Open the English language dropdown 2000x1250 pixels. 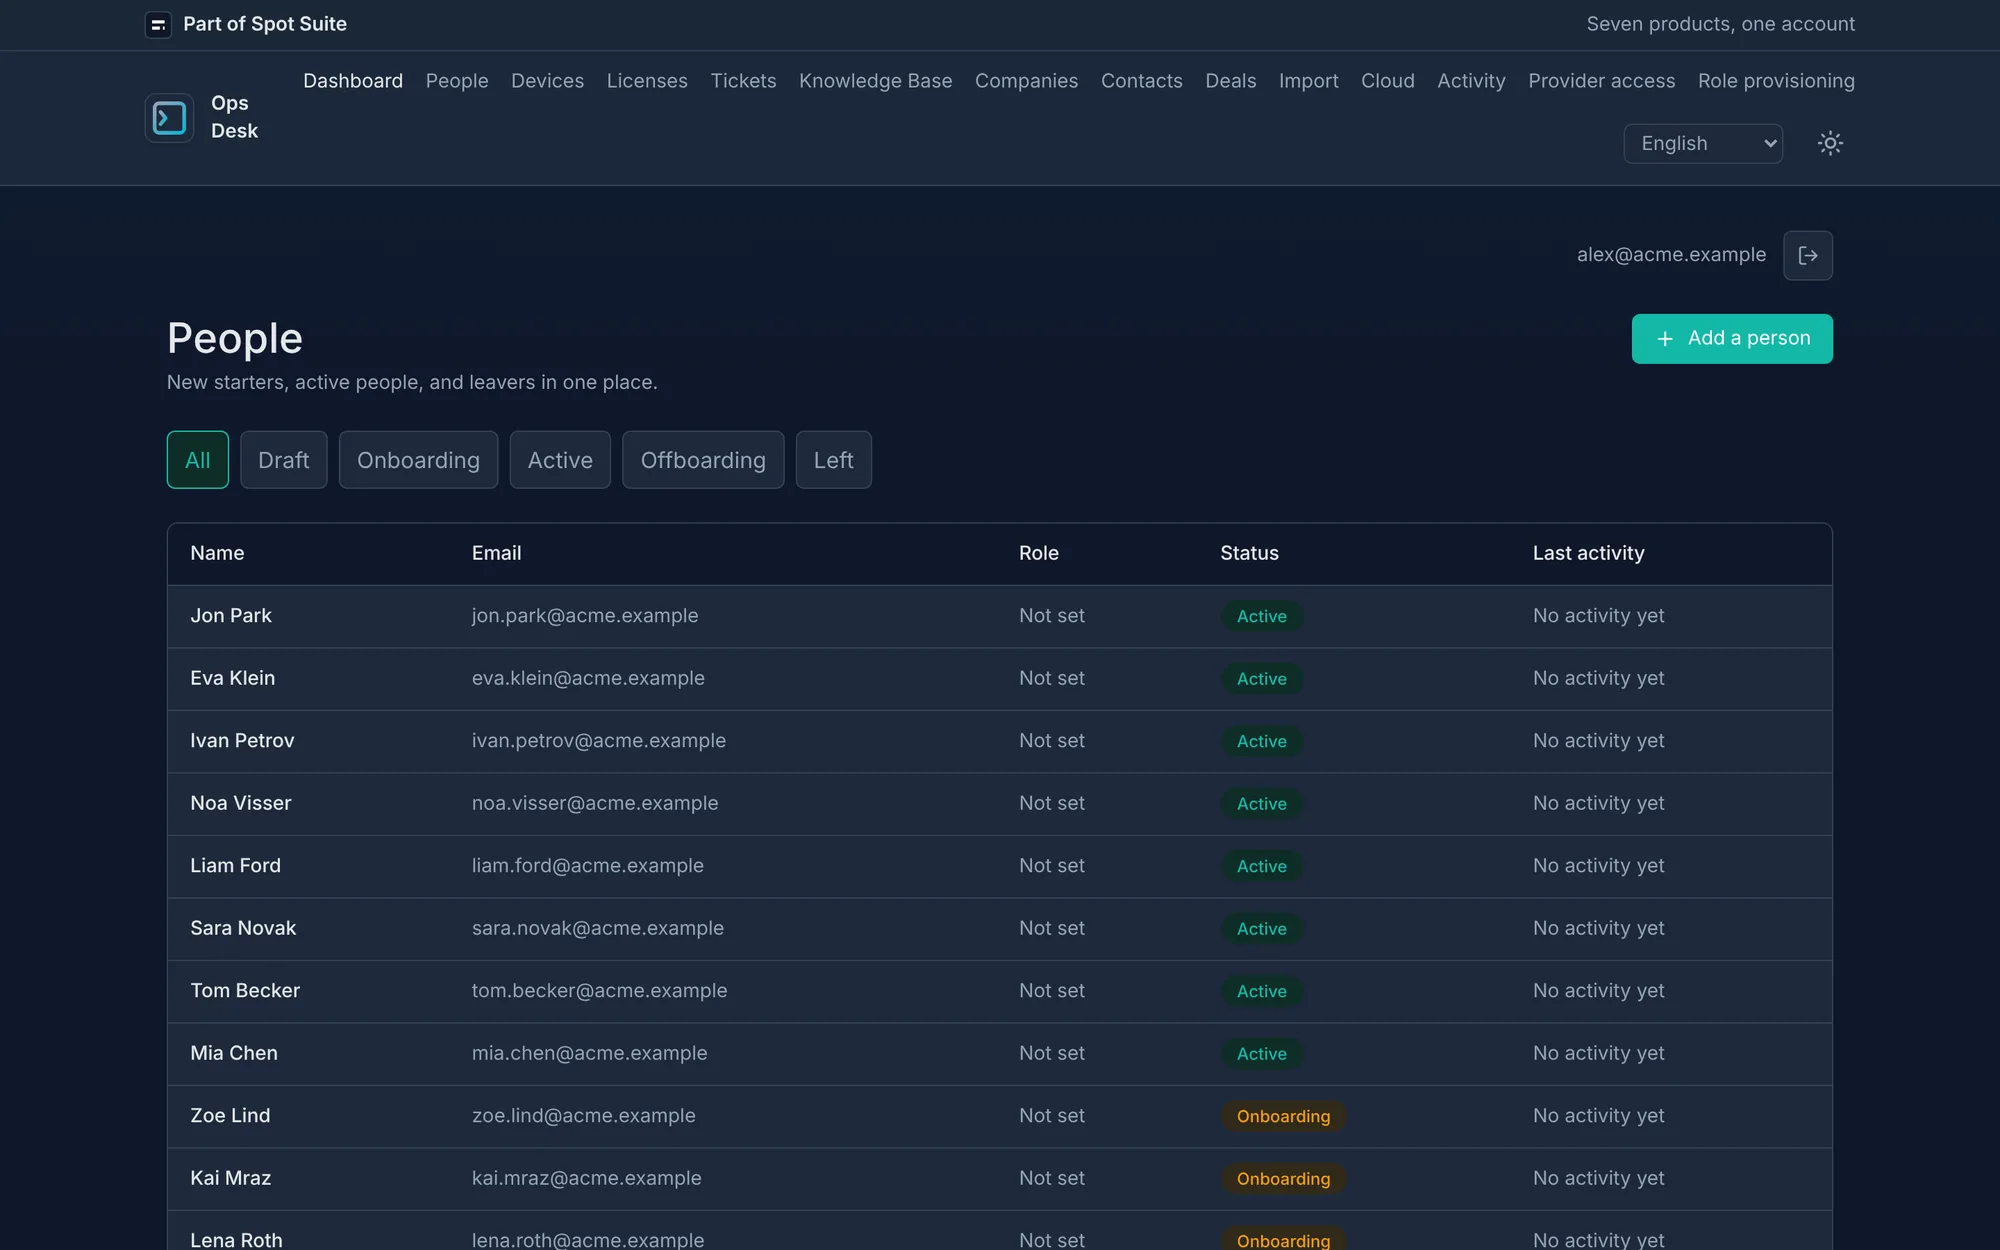1703,143
